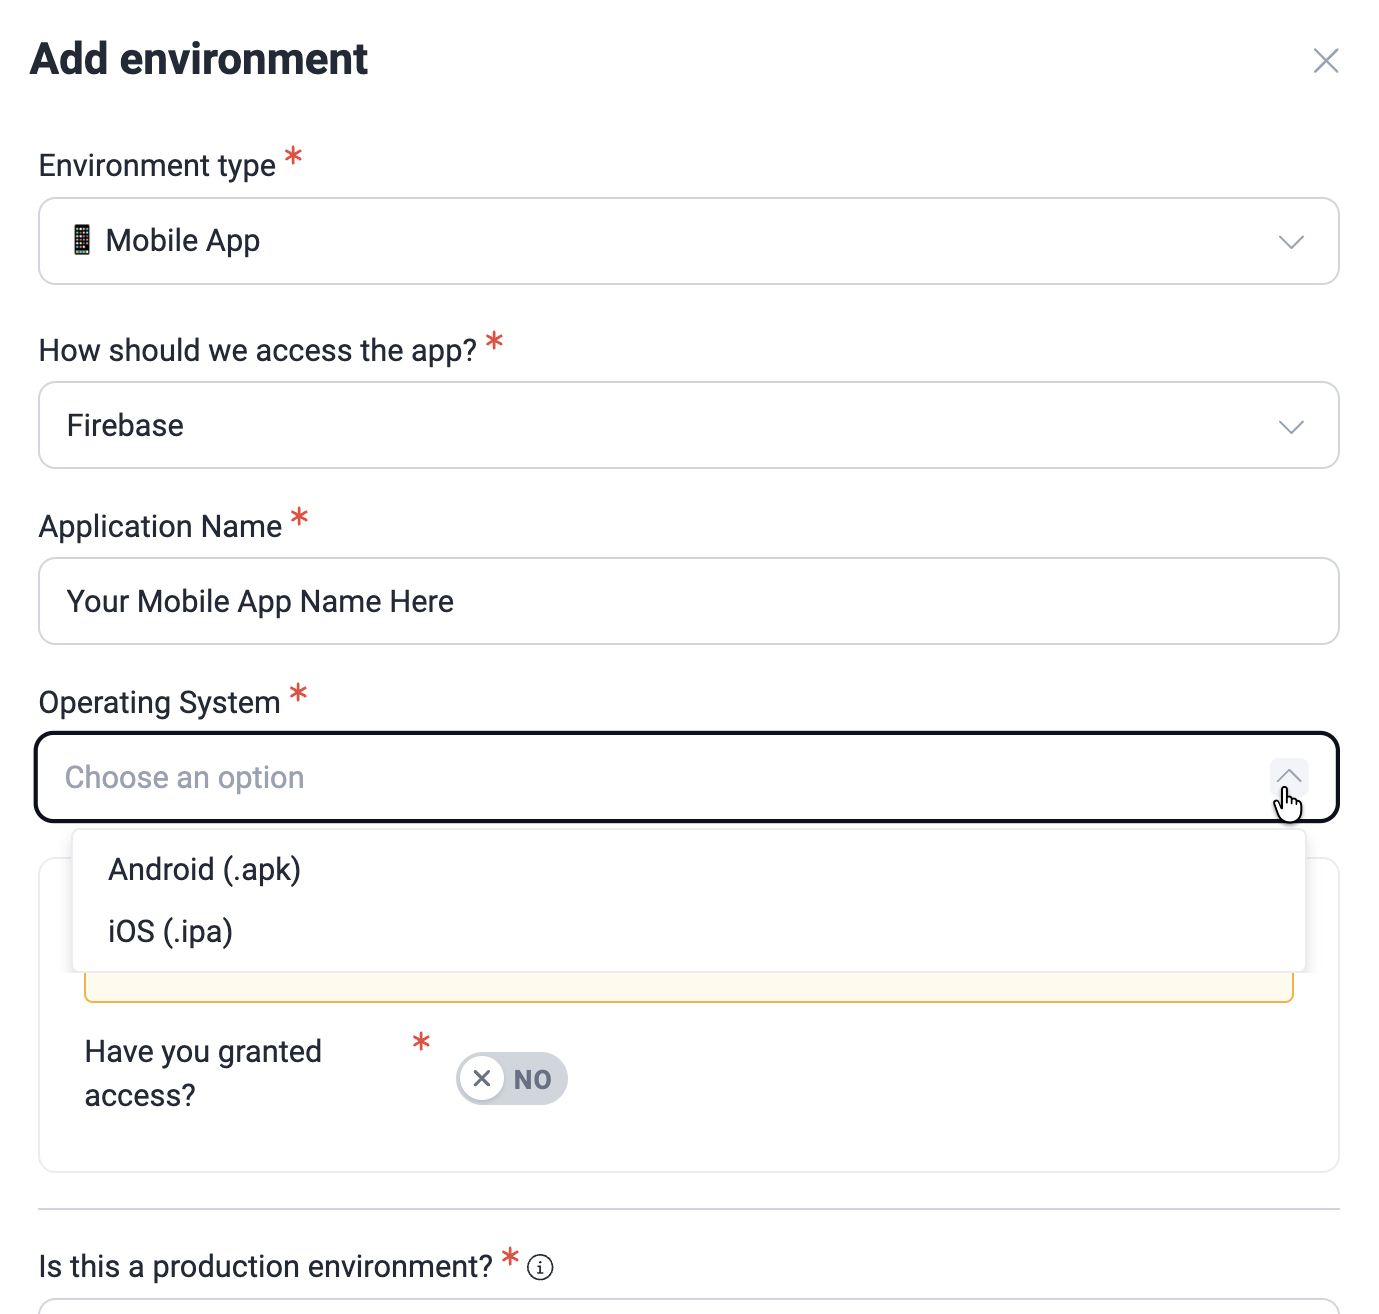
Task: Click the info icon after the production environment question
Action: 538,1267
